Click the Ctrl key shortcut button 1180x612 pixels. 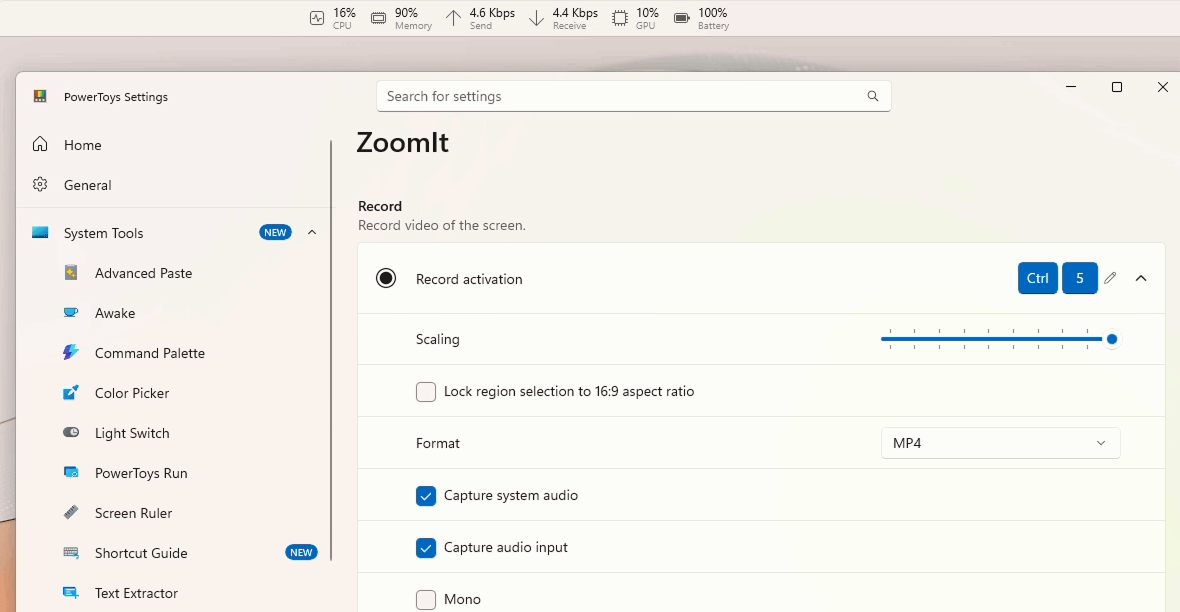(x=1038, y=278)
